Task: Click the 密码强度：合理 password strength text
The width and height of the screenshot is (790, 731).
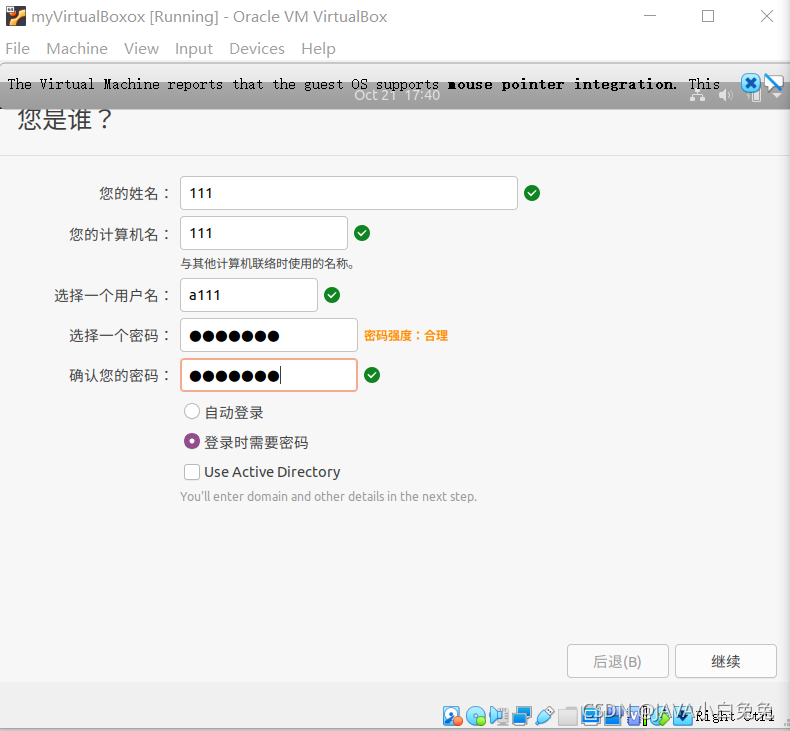Action: 406,336
